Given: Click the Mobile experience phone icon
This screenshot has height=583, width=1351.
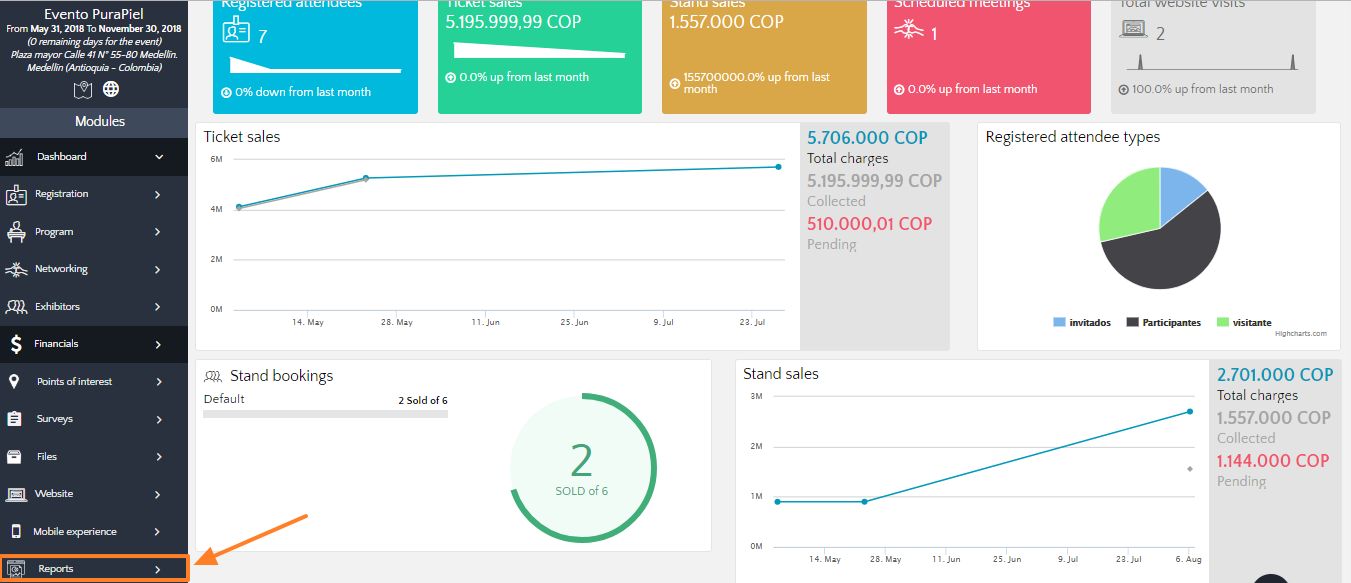Looking at the screenshot, I should (x=15, y=532).
